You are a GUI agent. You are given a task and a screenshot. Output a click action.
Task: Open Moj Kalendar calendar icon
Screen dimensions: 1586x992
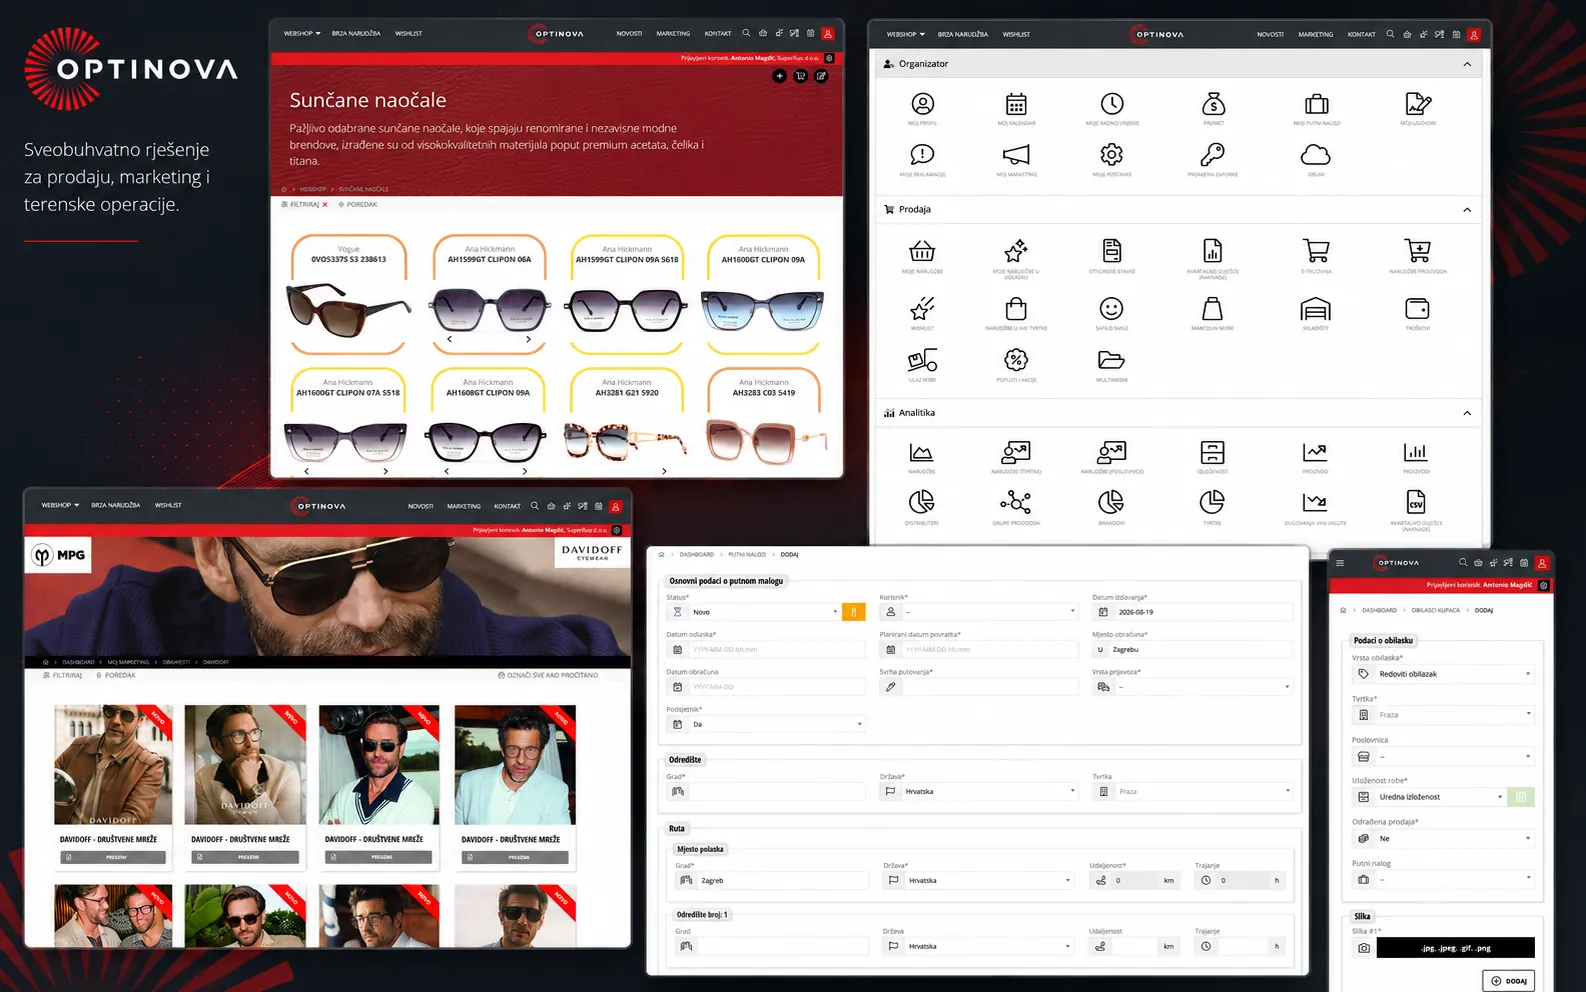coord(1016,104)
